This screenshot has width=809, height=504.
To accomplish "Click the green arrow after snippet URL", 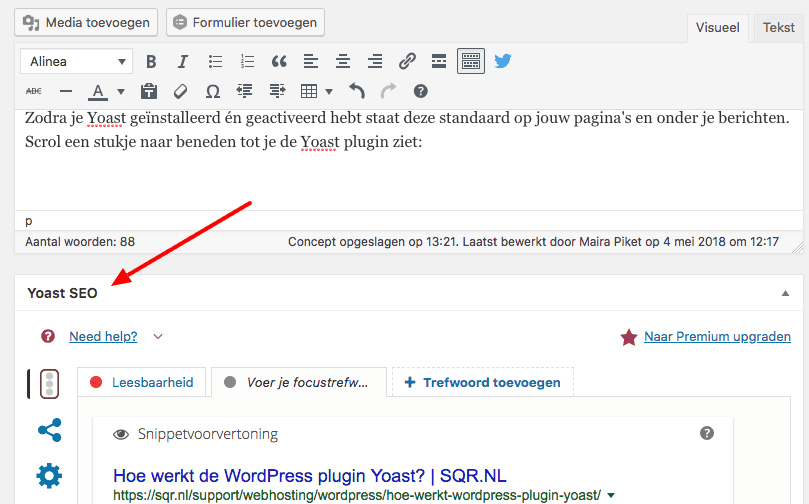I will point(611,496).
